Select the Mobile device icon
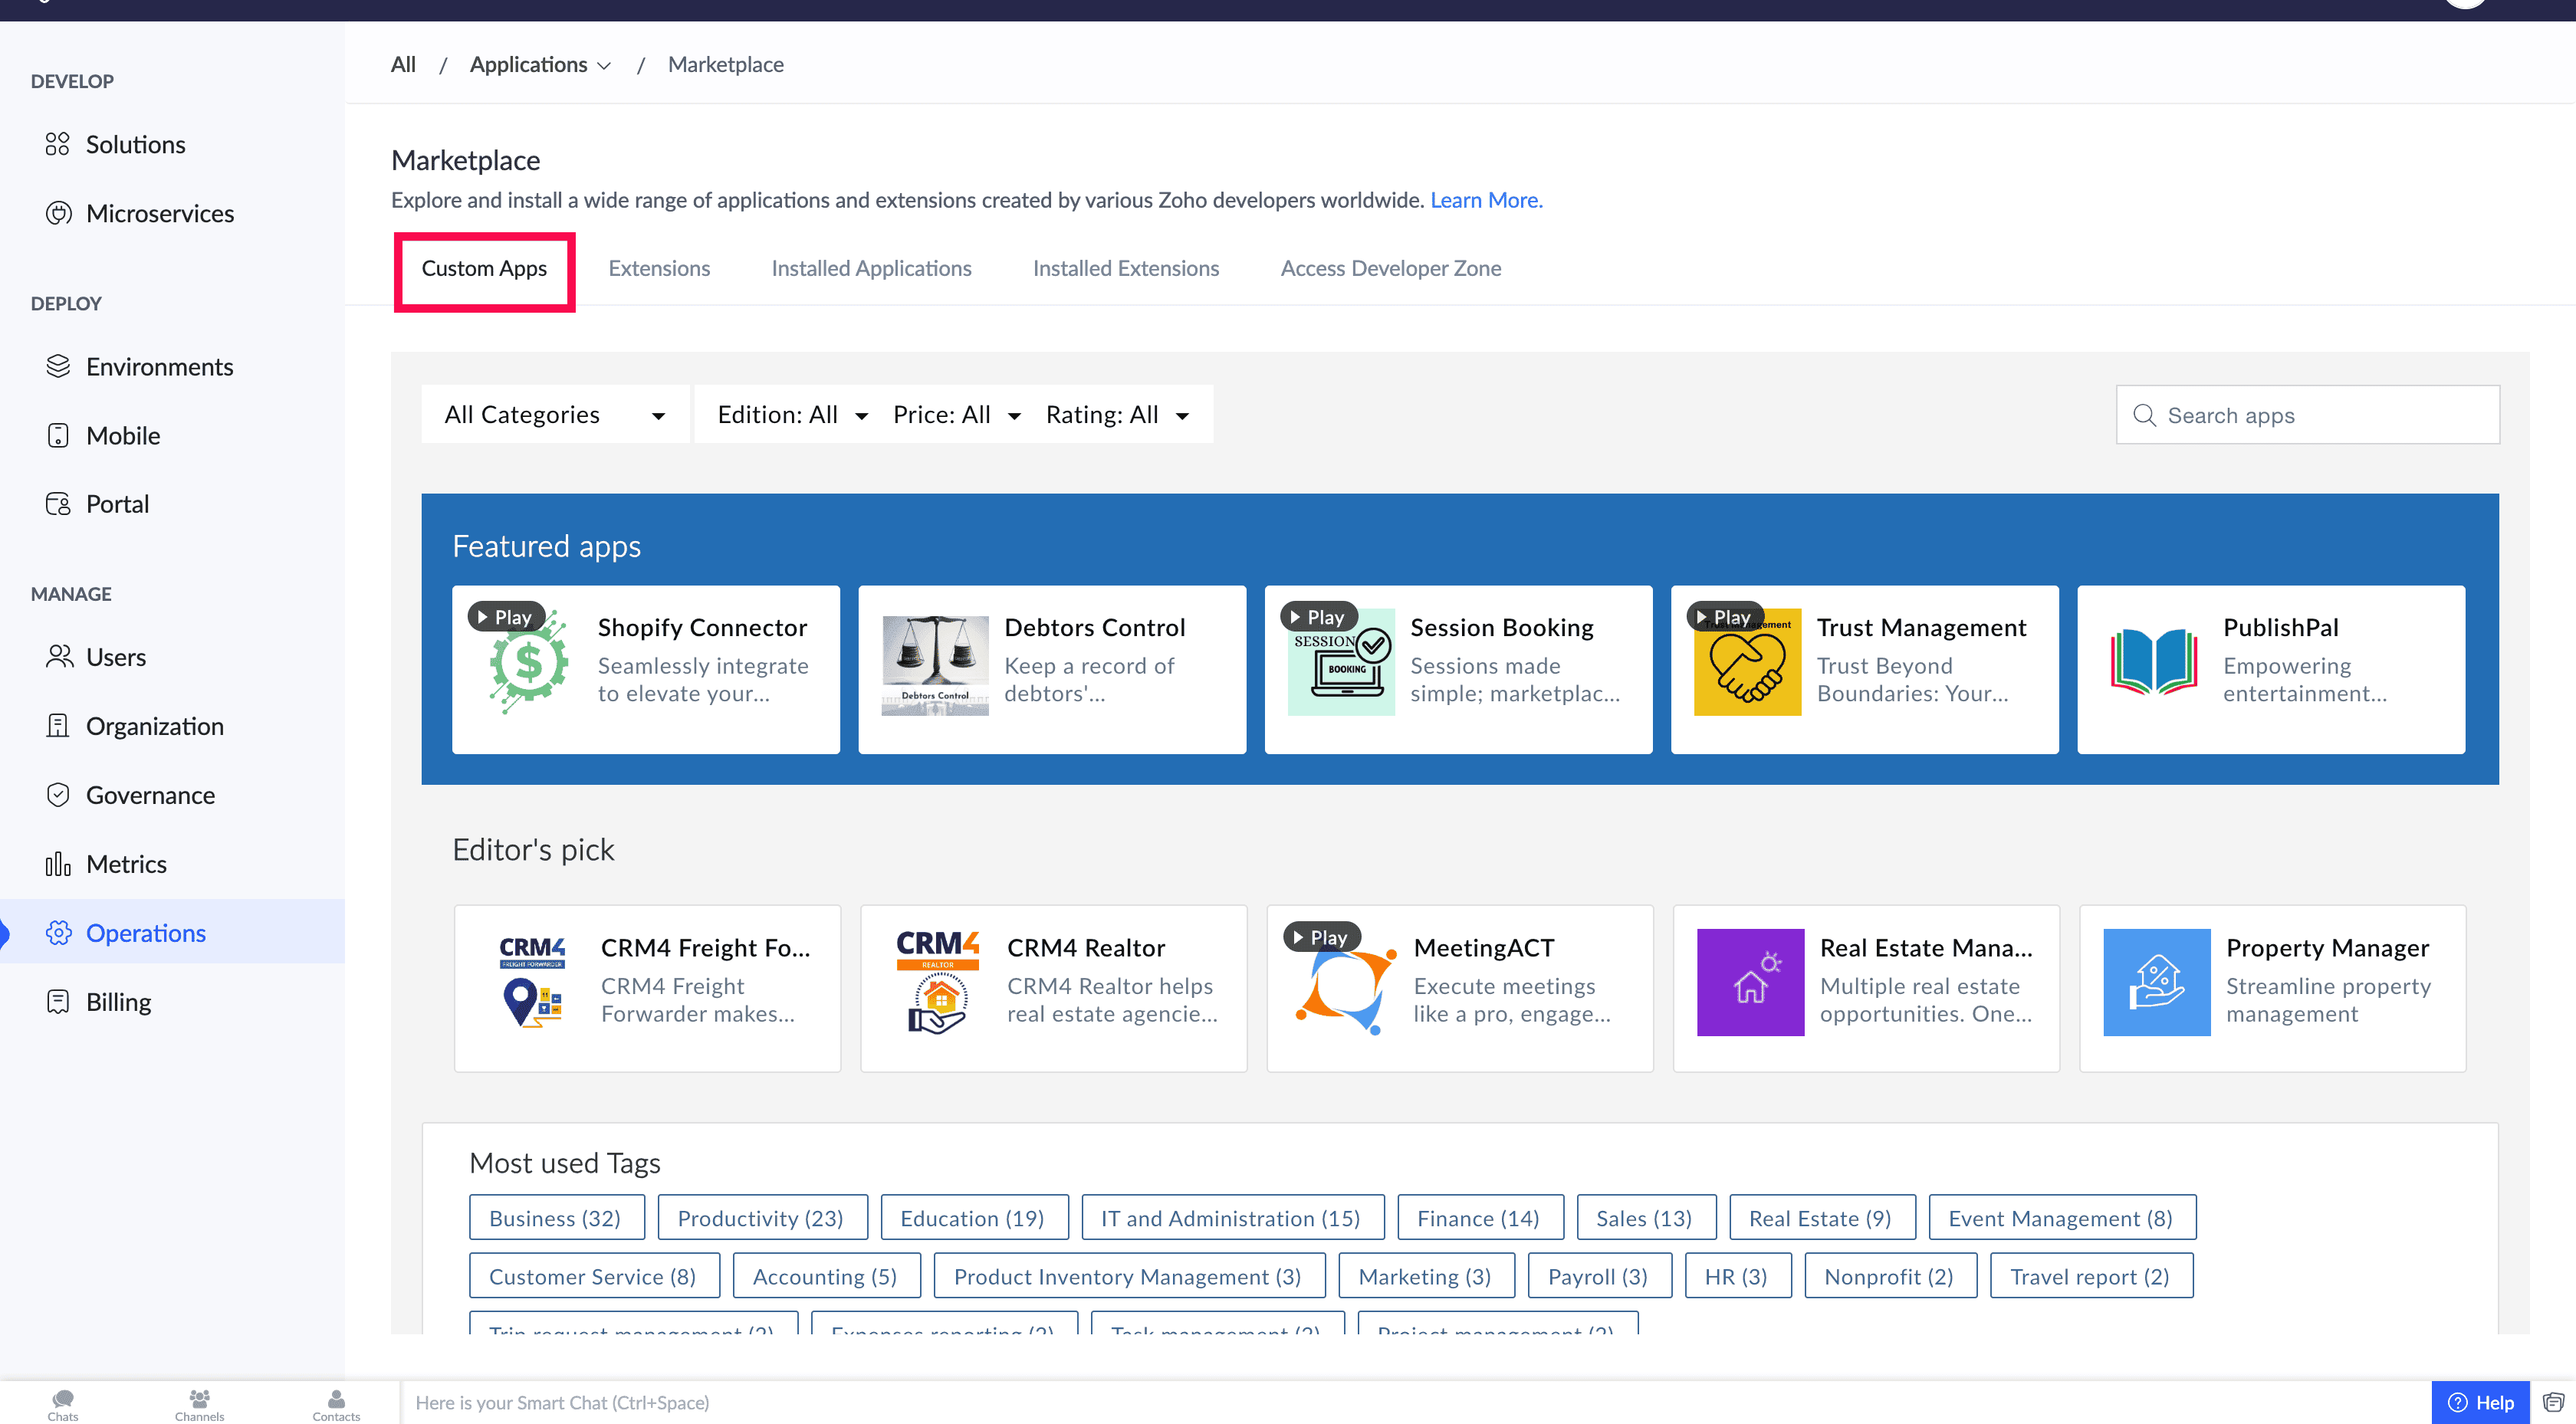Image resolution: width=2576 pixels, height=1424 pixels. (58, 435)
